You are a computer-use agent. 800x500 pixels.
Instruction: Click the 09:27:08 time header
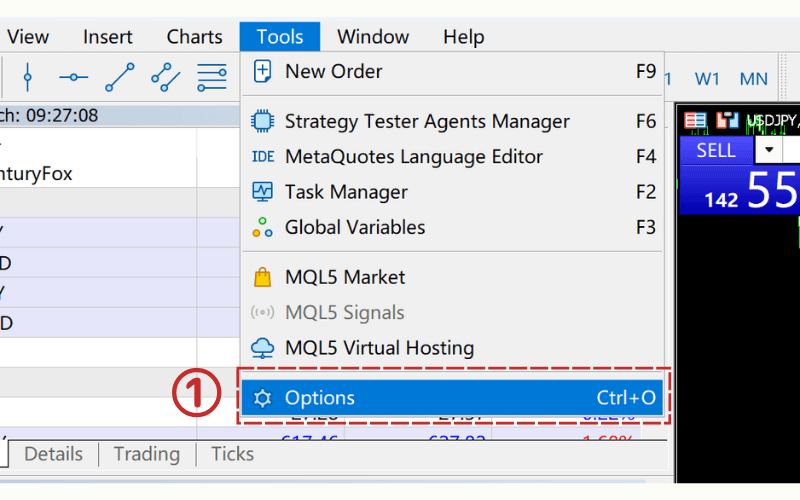62,115
